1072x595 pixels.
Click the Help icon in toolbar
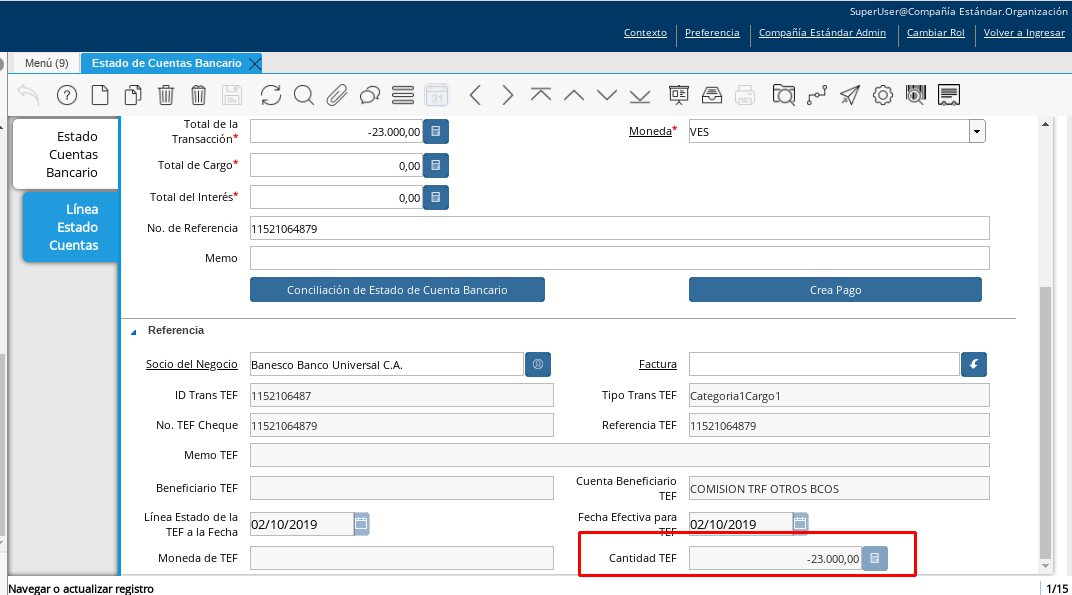coord(67,95)
